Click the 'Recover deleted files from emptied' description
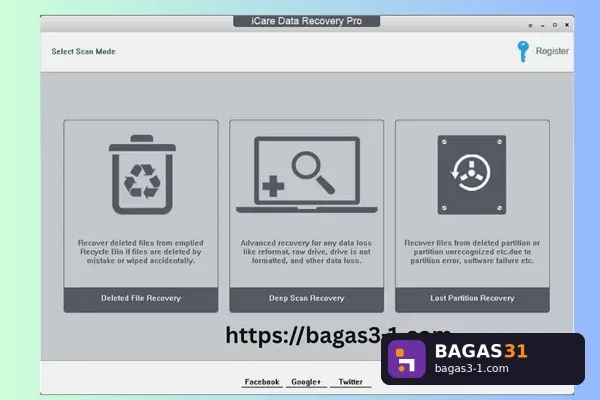The height and width of the screenshot is (400, 600). pyautogui.click(x=141, y=252)
